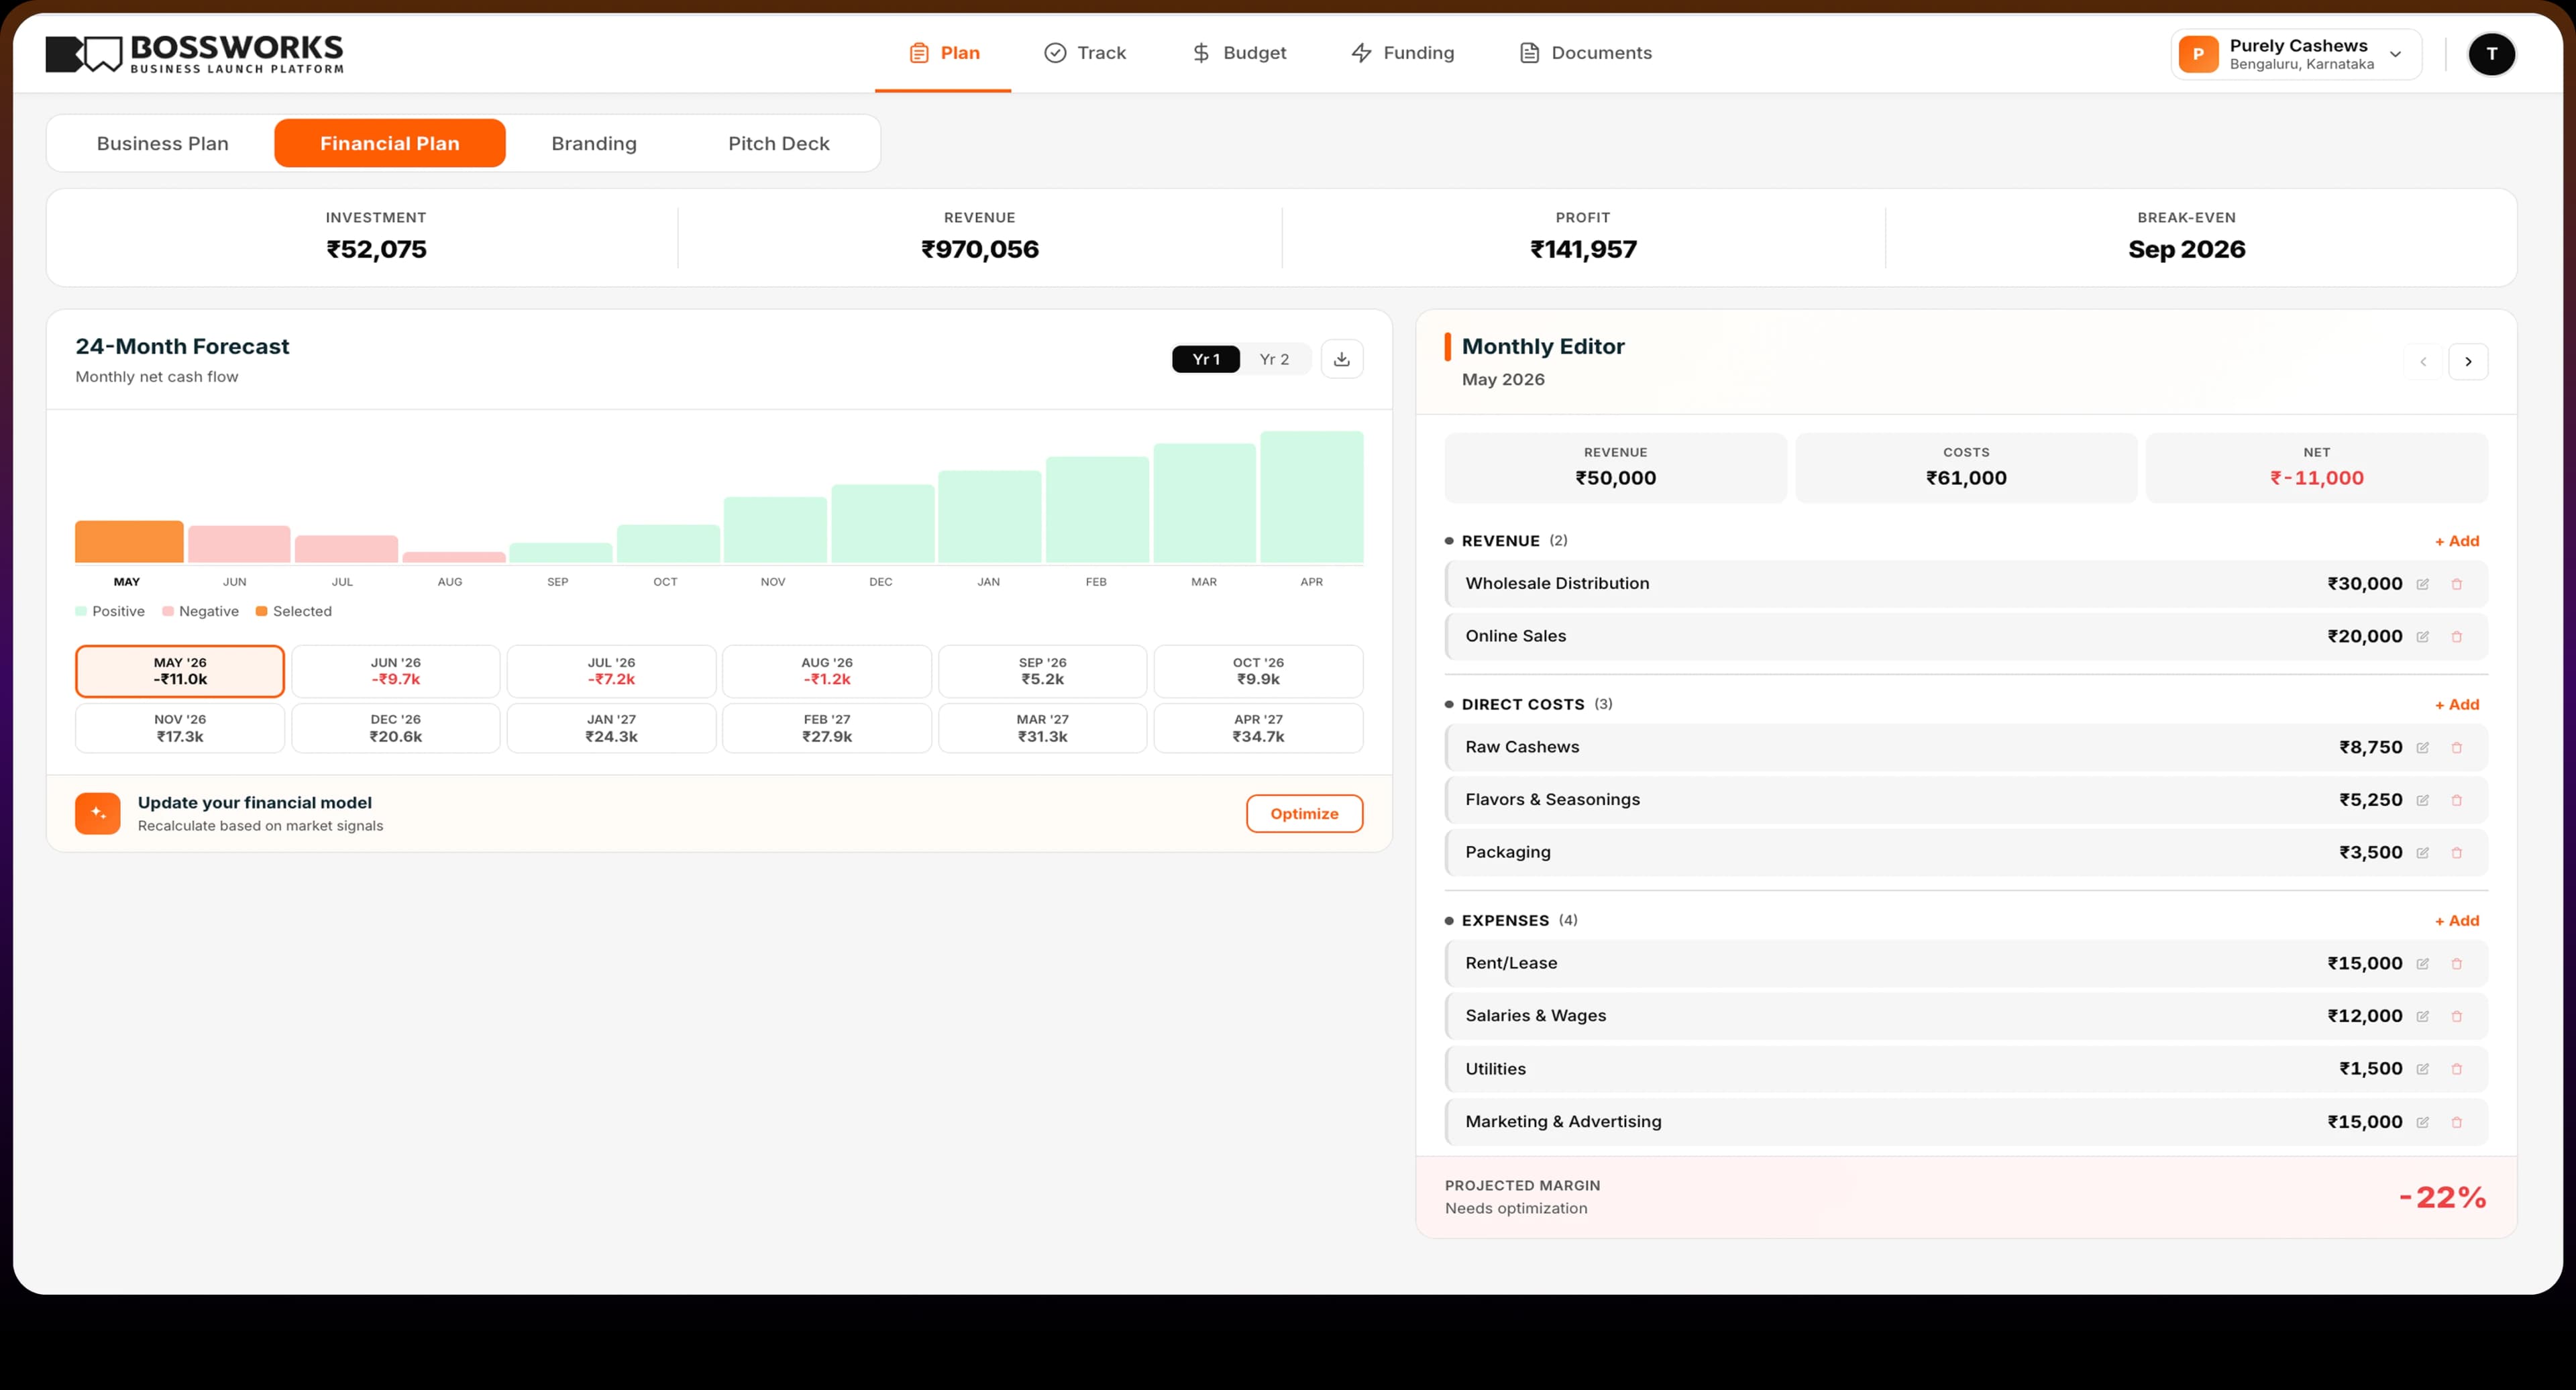The height and width of the screenshot is (1390, 2576).
Task: Select the DEC '26 month card
Action: point(396,728)
